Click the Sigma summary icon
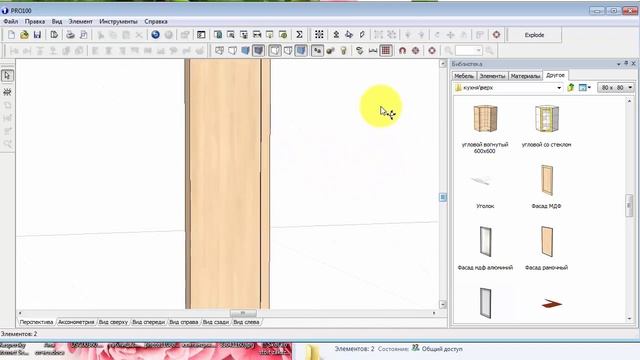Viewport: 640px width, 360px height. pyautogui.click(x=299, y=35)
